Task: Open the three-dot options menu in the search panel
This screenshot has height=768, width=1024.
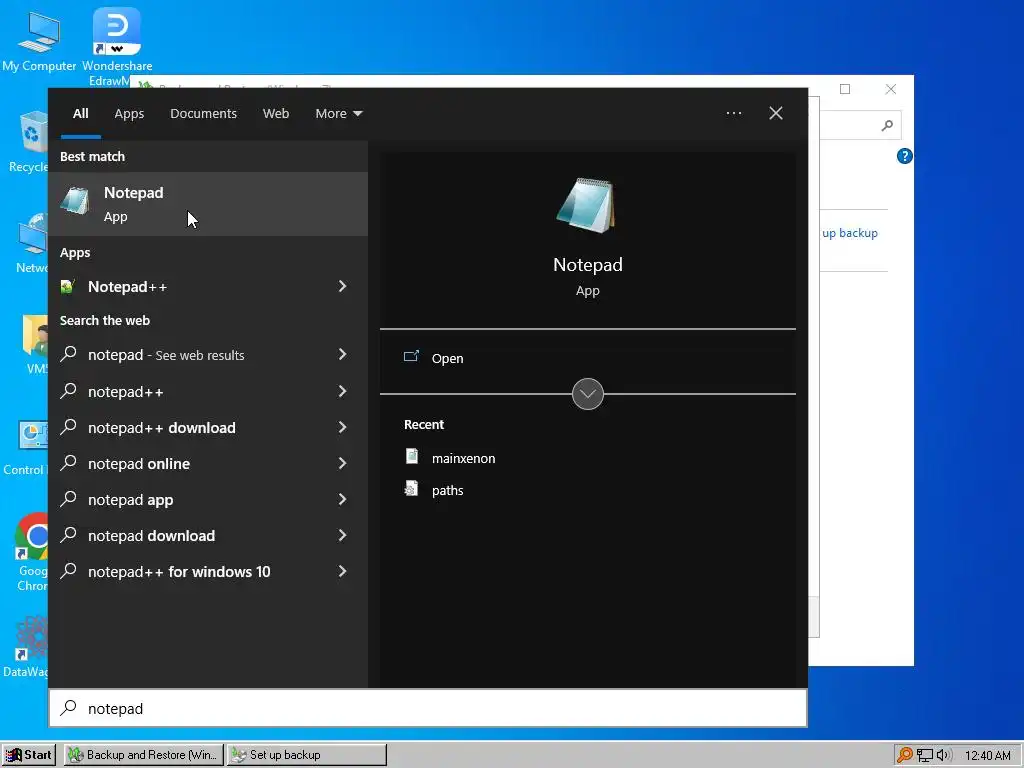Action: 734,113
